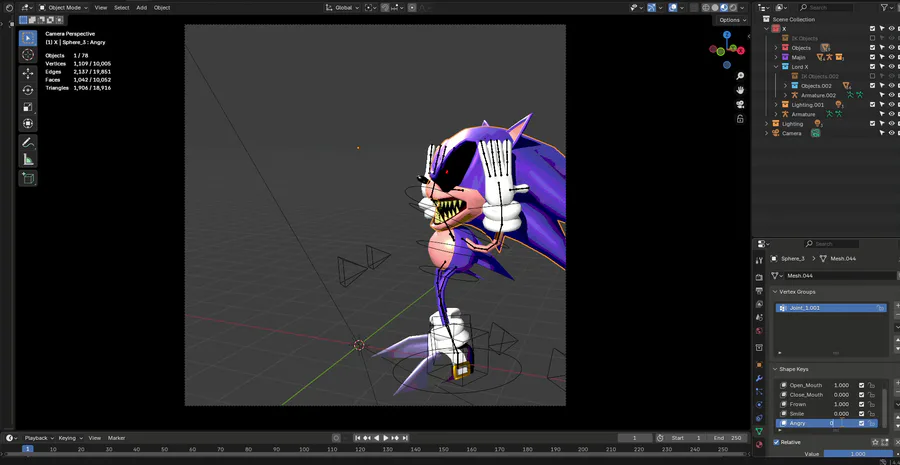900x465 pixels.
Task: Click the snap magnet icon in header
Action: click(x=386, y=7)
